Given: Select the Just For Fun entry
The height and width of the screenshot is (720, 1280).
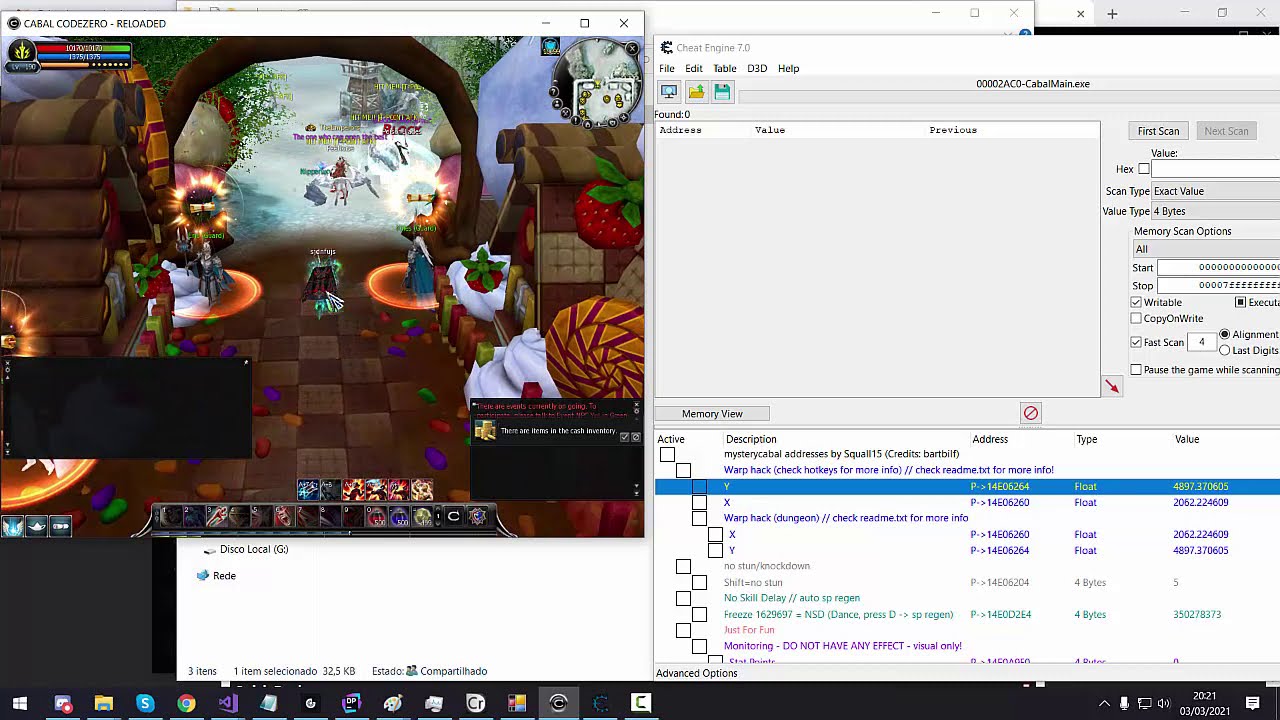Looking at the screenshot, I should [749, 630].
